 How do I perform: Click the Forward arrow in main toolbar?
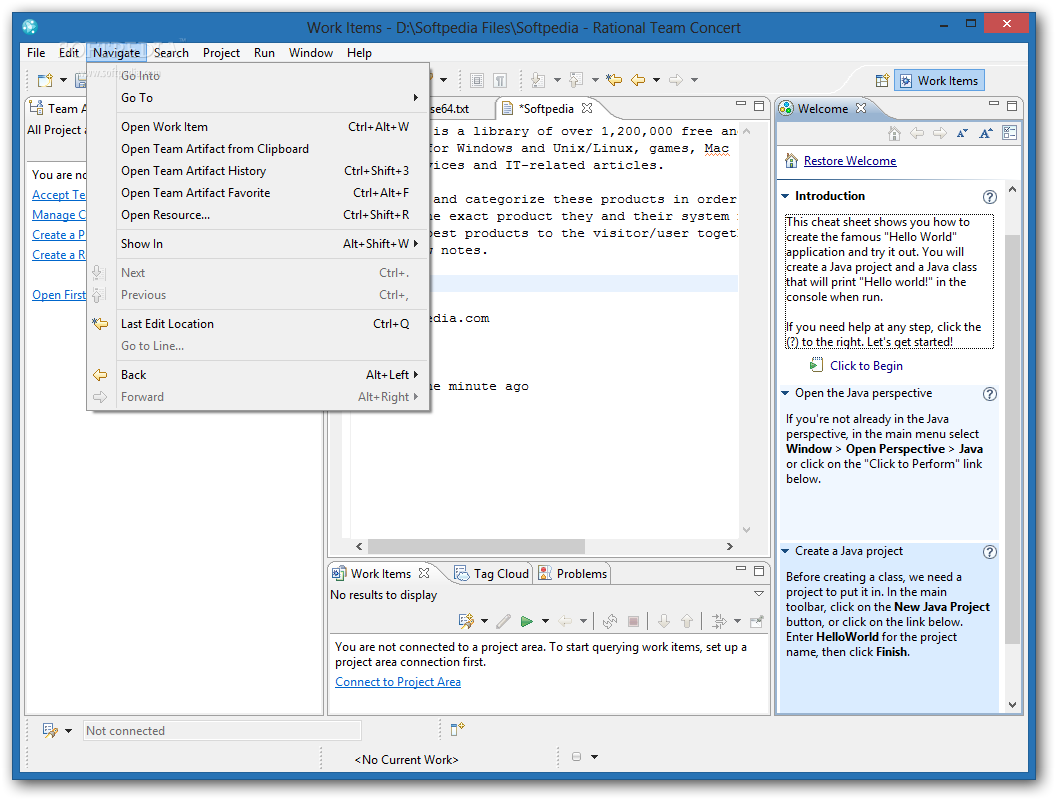tap(675, 80)
